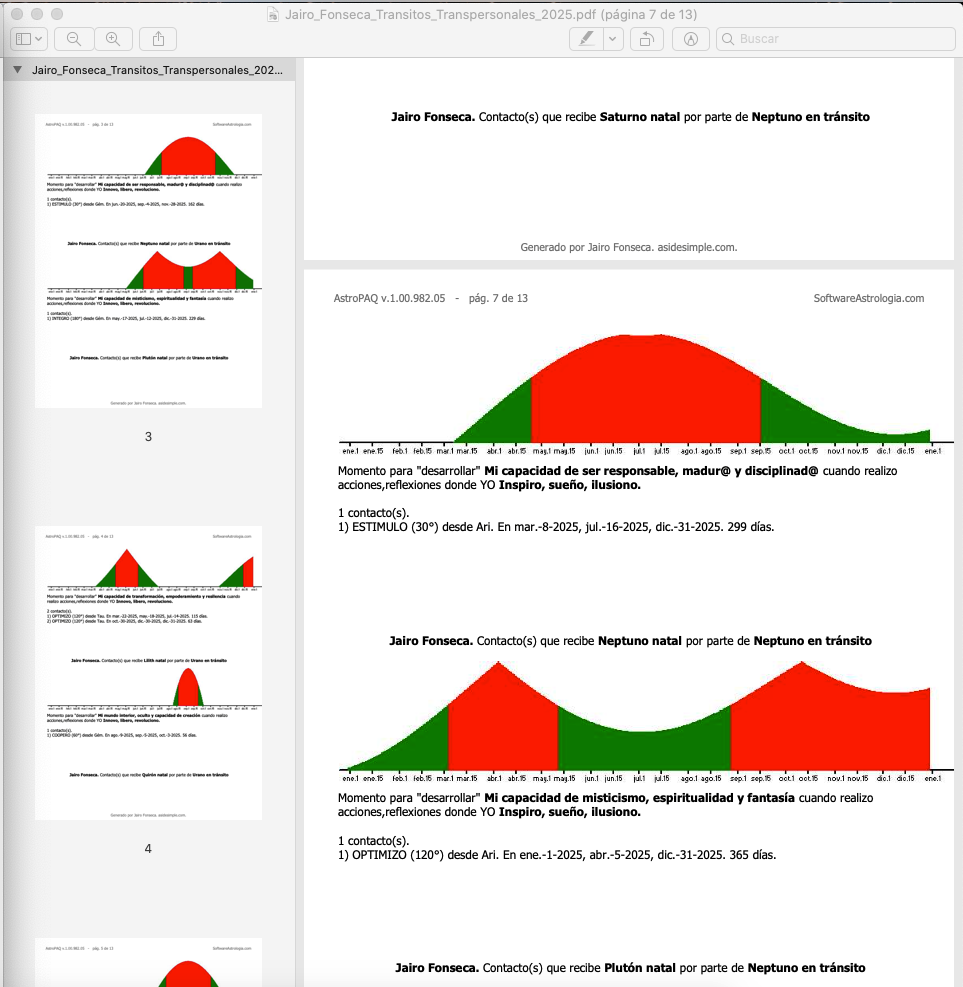Image resolution: width=963 pixels, height=987 pixels.
Task: Click the Buscar search field
Action: 840,39
